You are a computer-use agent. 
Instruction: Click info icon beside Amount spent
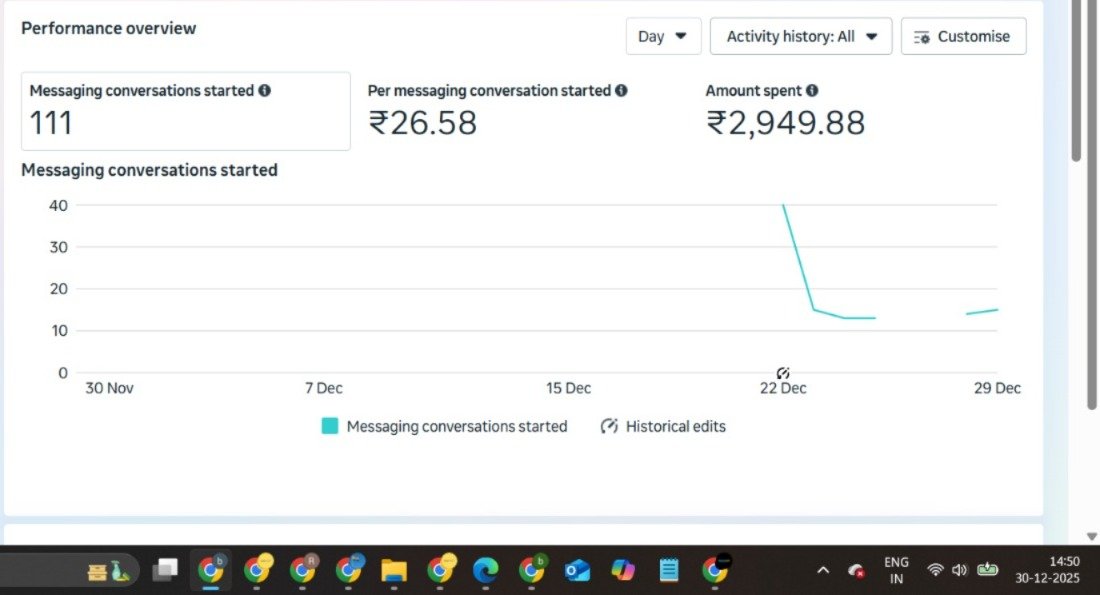[813, 90]
